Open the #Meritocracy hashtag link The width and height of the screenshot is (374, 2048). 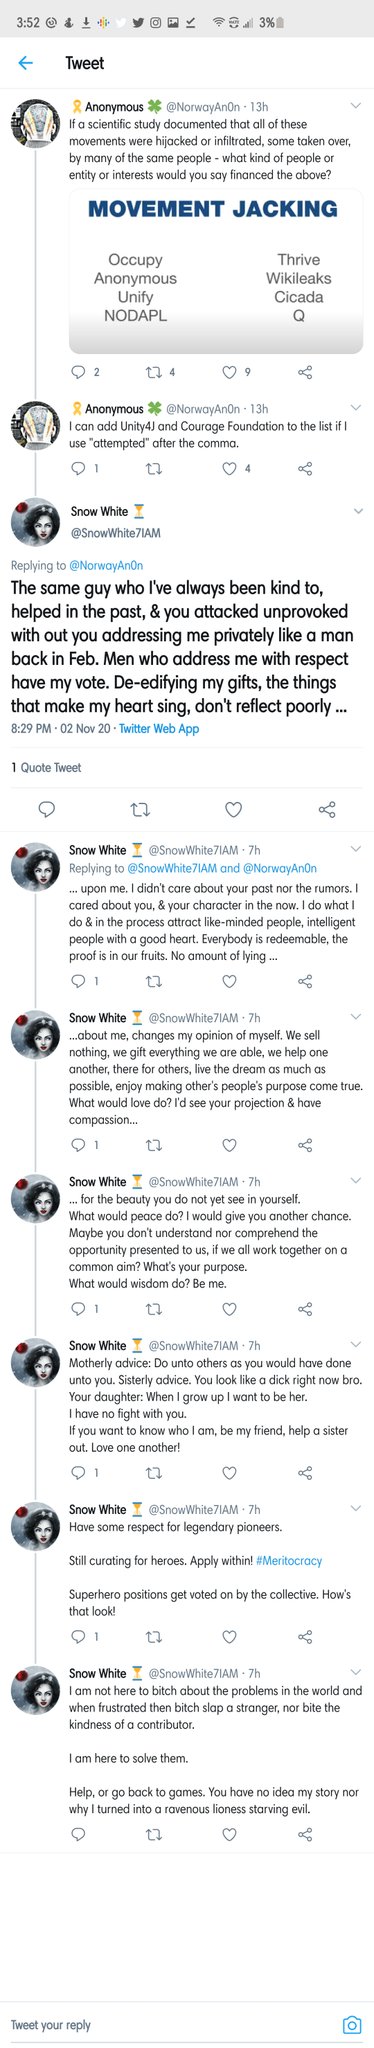click(x=289, y=1560)
